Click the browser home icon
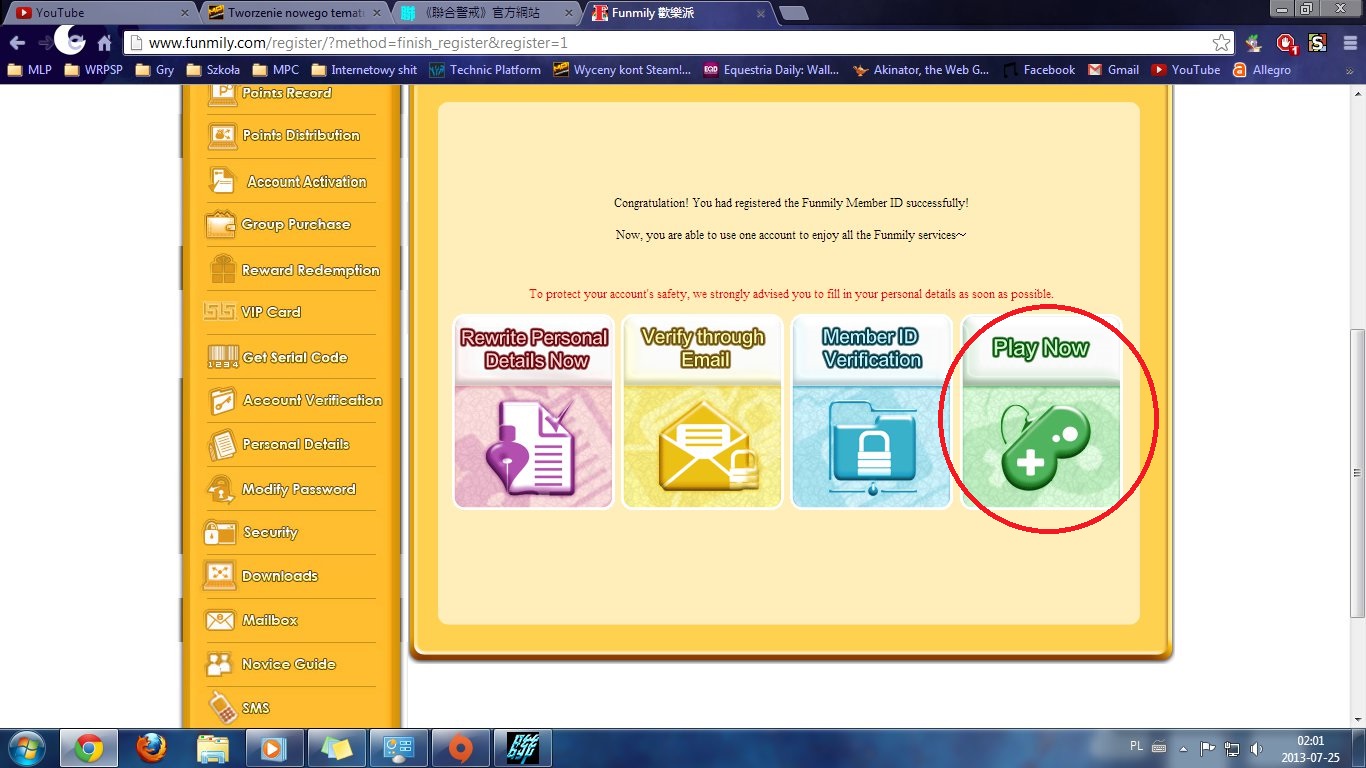This screenshot has width=1366, height=768. coord(105,43)
